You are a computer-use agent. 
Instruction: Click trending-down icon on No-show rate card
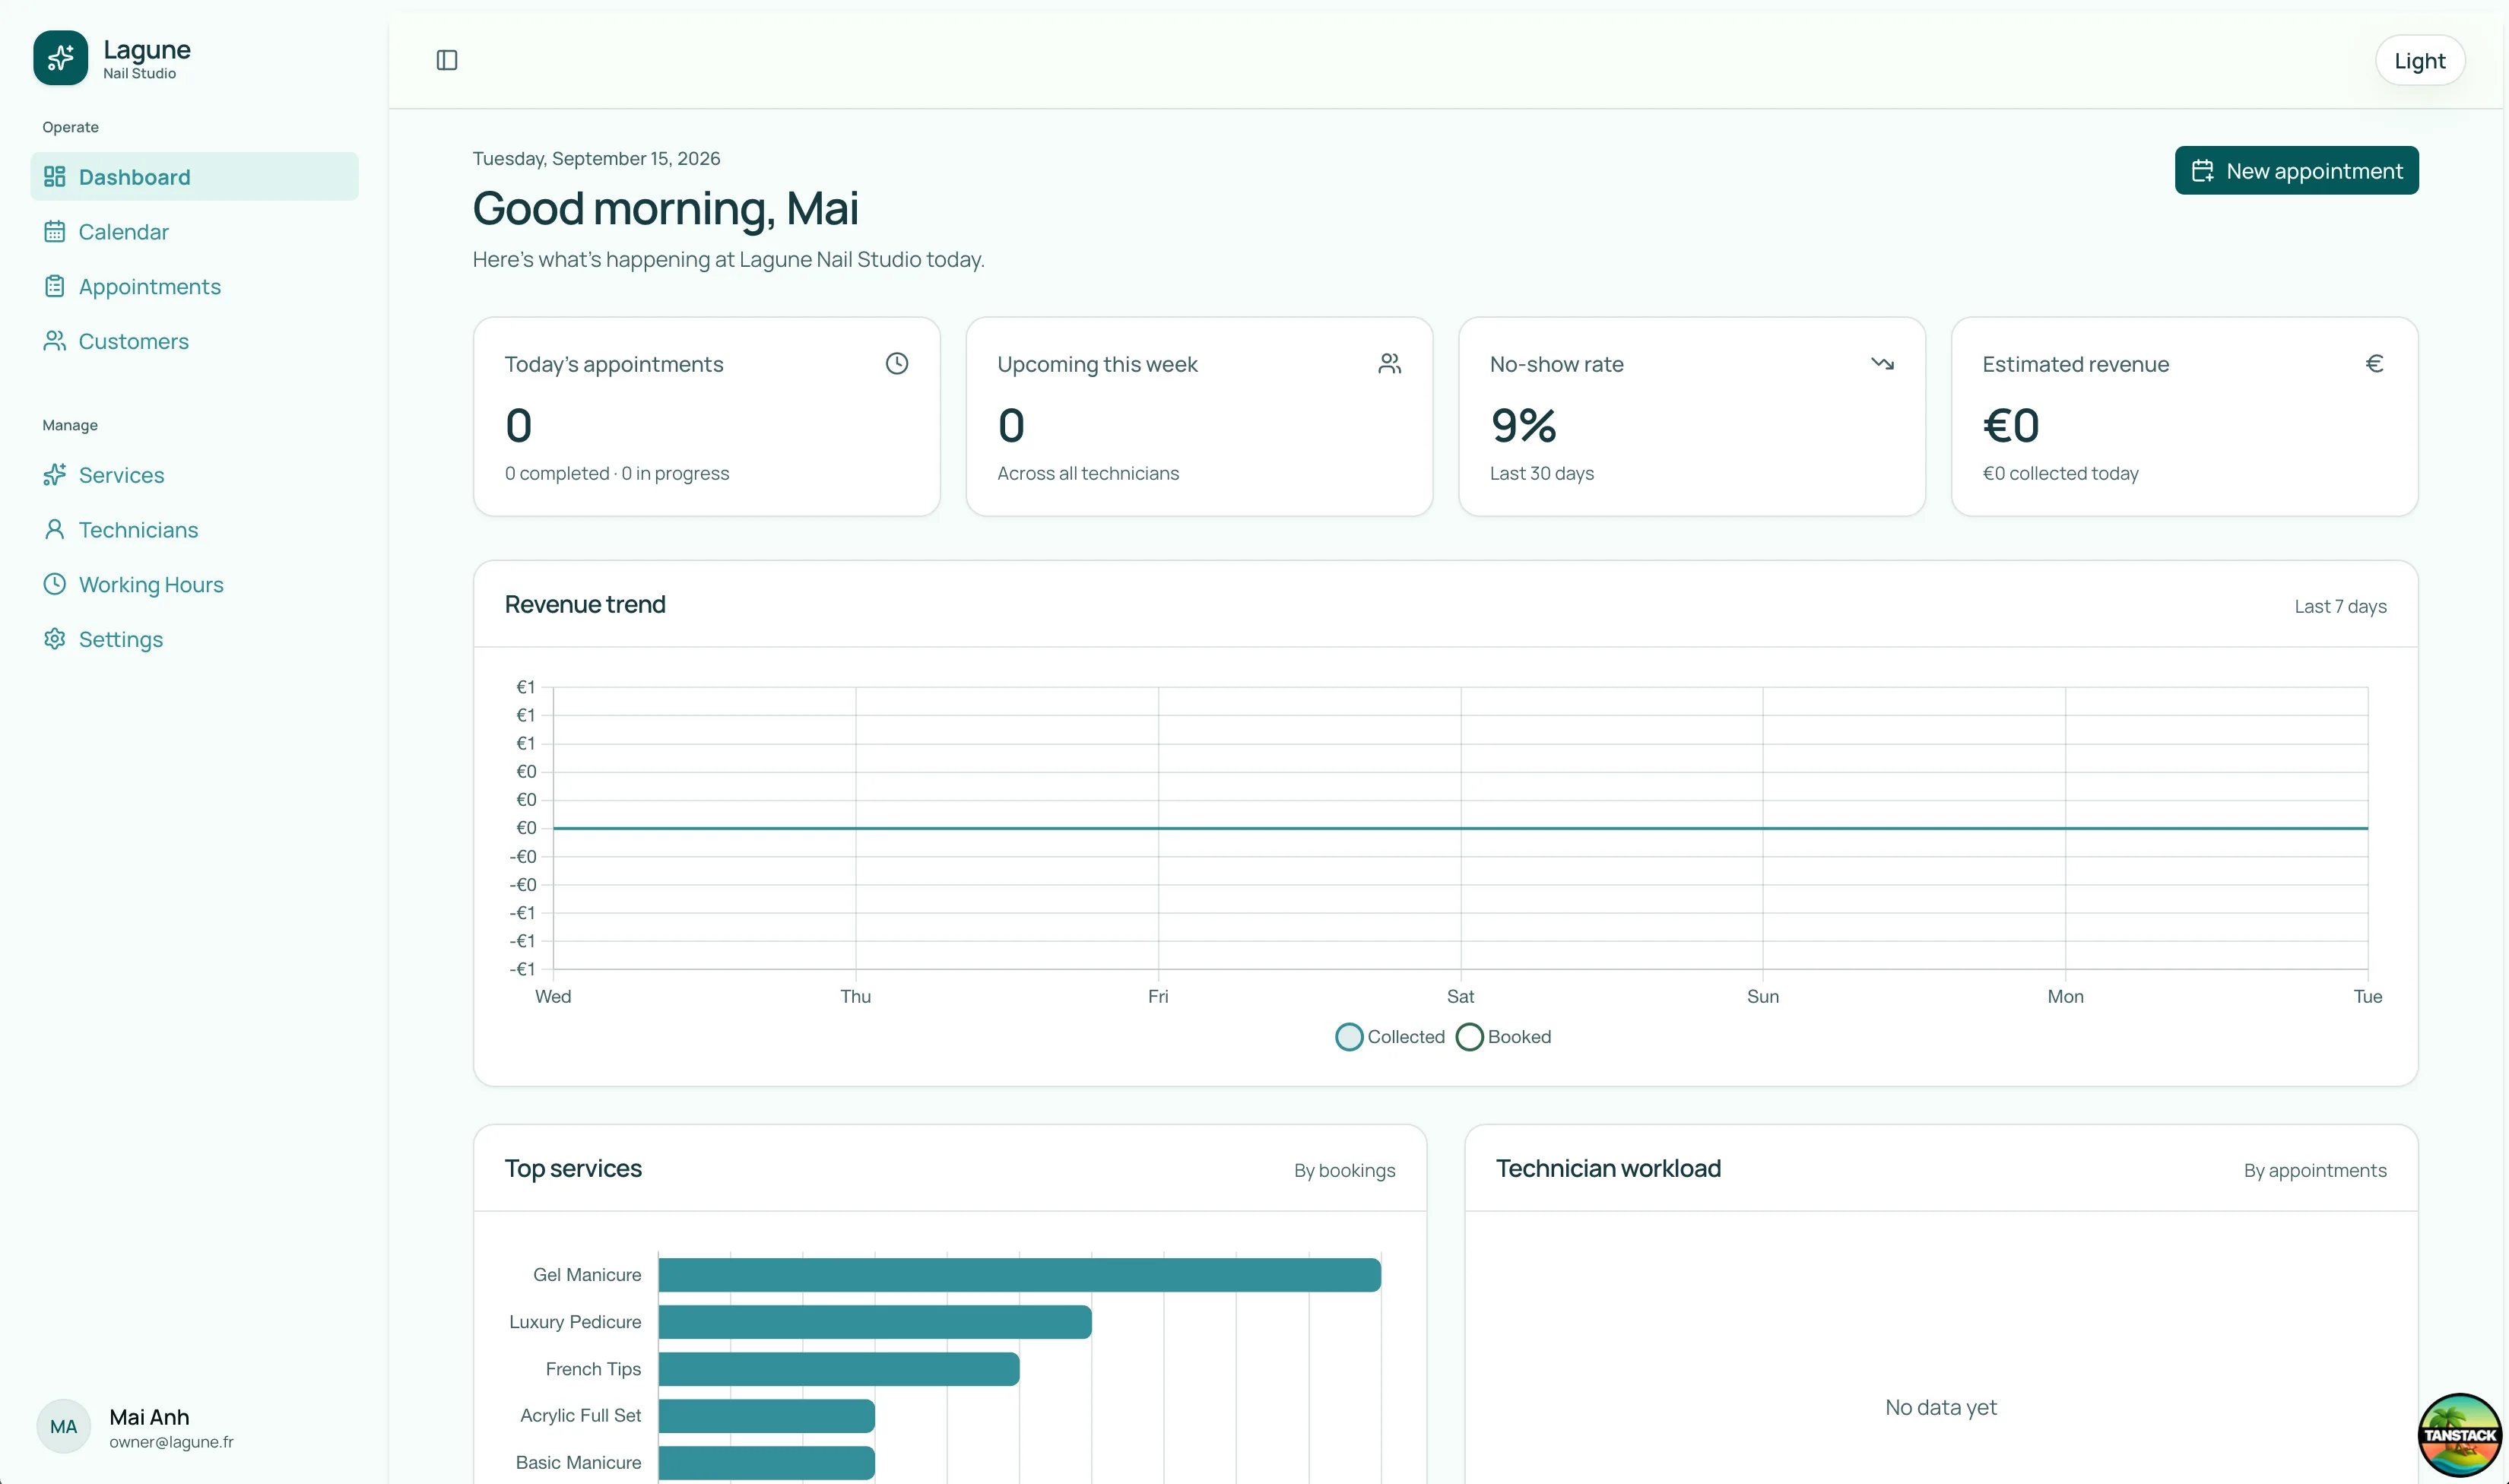pyautogui.click(x=1882, y=364)
